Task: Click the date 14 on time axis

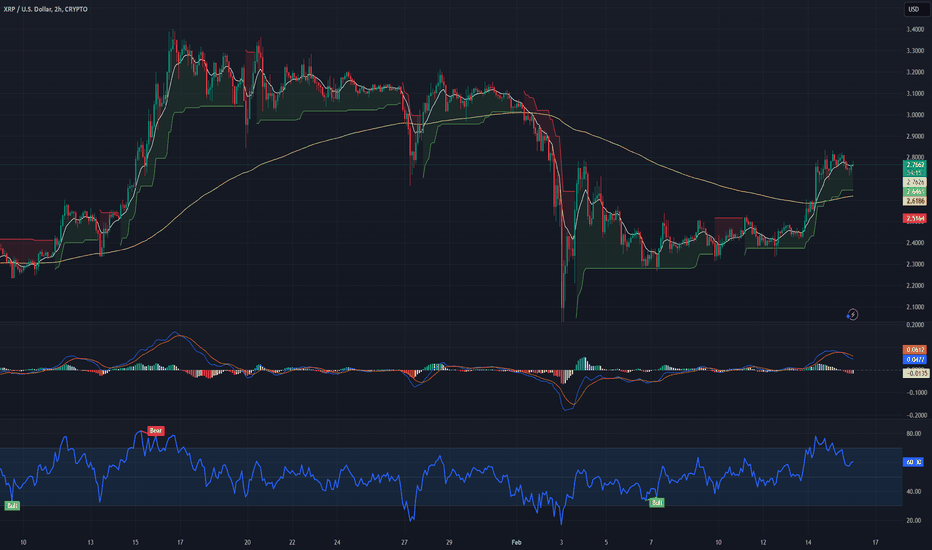Action: 808,542
